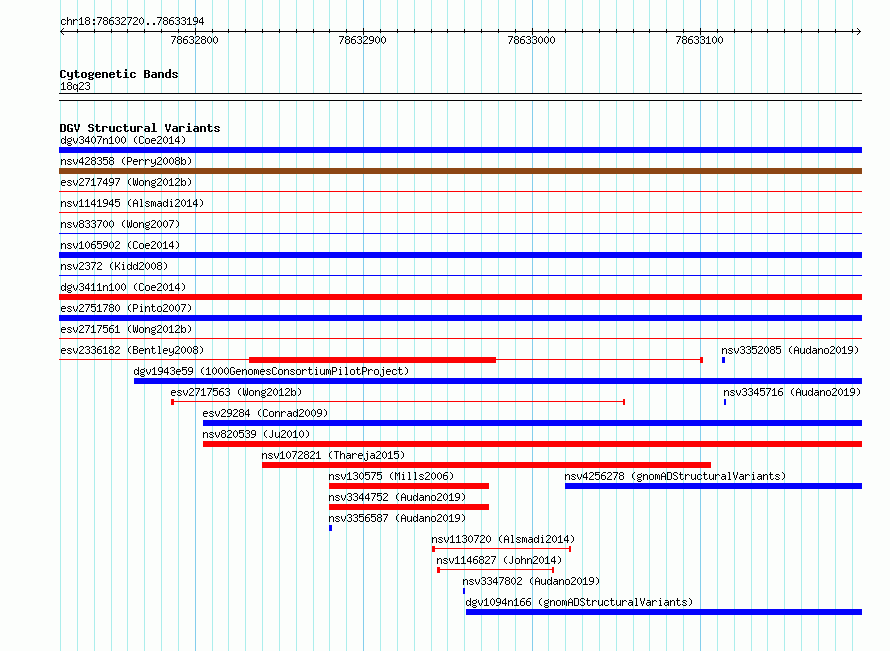Click the nsv1130720 (Alsmadi2014) label
This screenshot has height=651, width=890.
503,539
